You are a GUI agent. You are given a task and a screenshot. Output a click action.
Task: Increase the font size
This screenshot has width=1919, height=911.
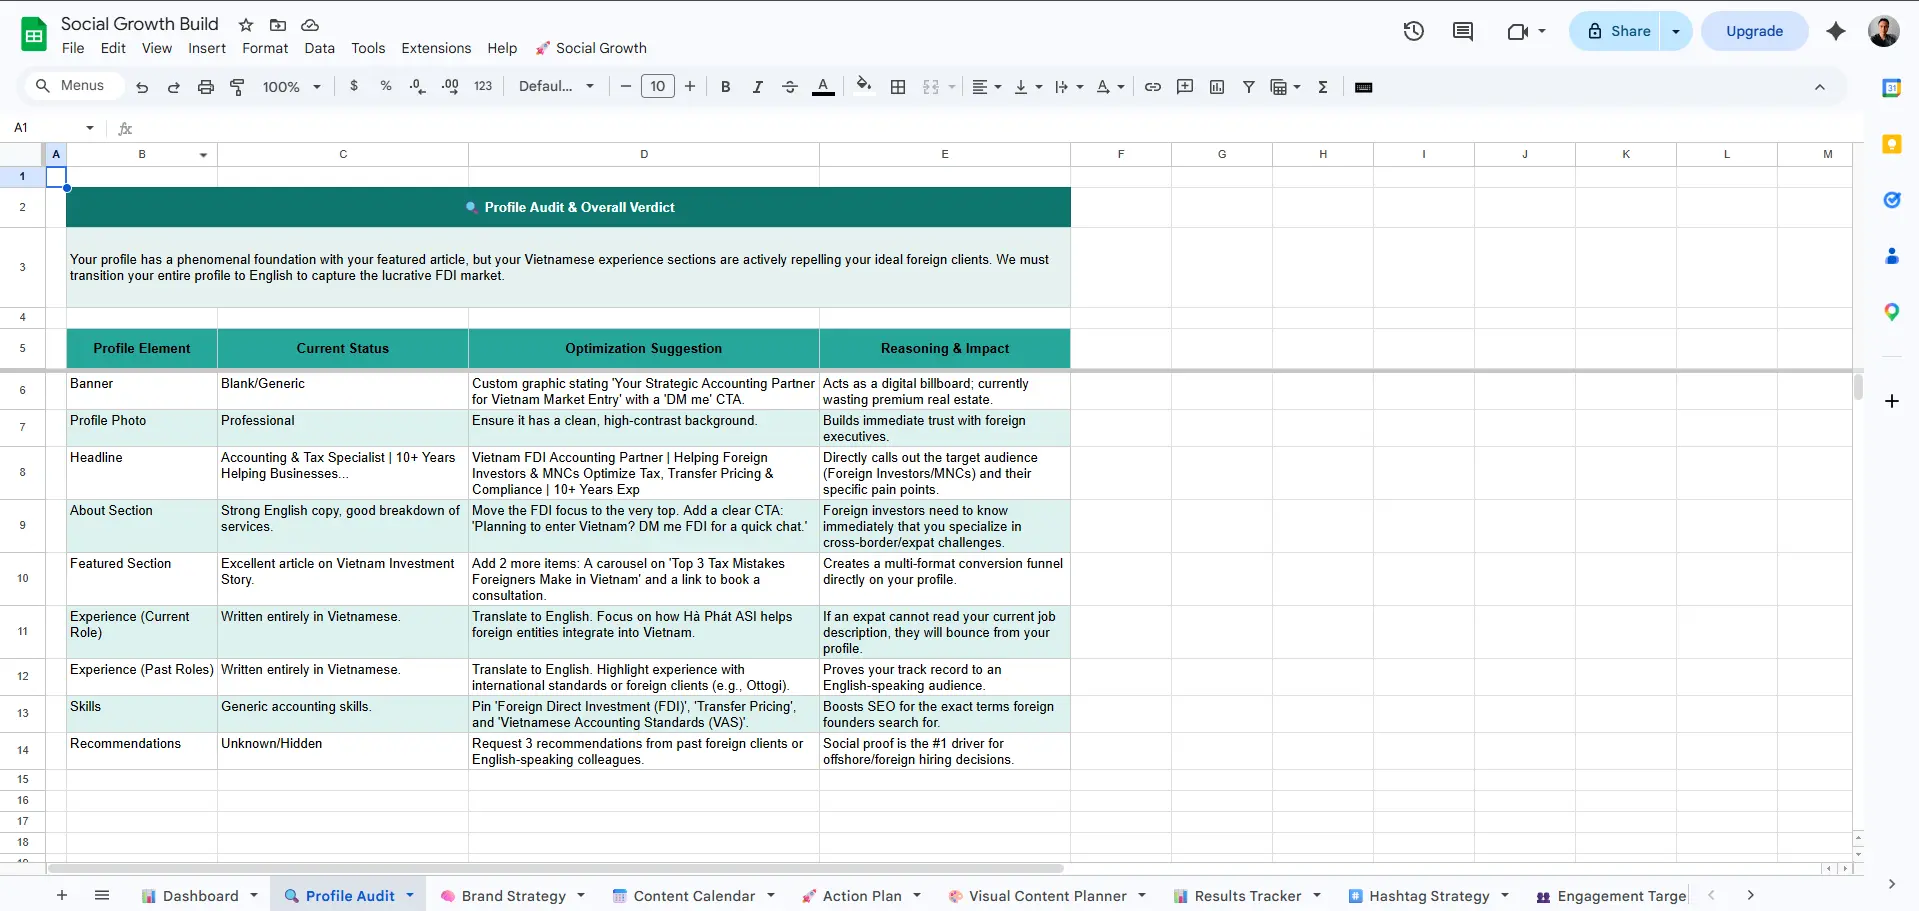(x=690, y=87)
